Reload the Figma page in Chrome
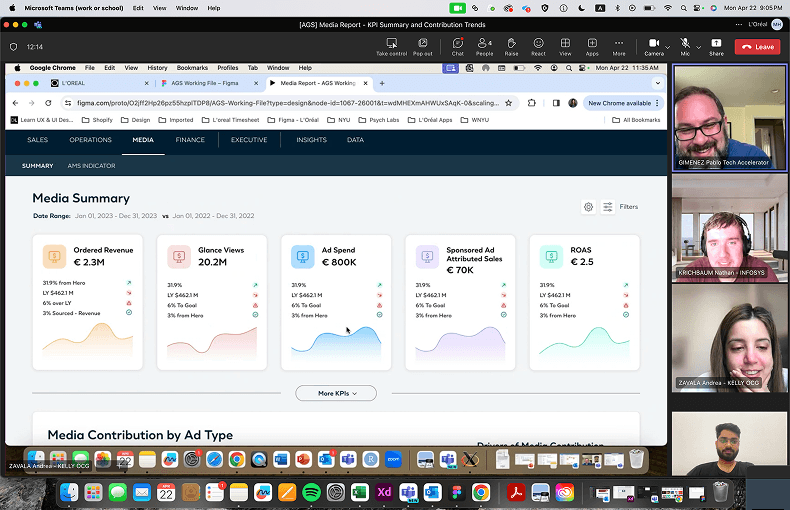The height and width of the screenshot is (510, 790). click(48, 103)
